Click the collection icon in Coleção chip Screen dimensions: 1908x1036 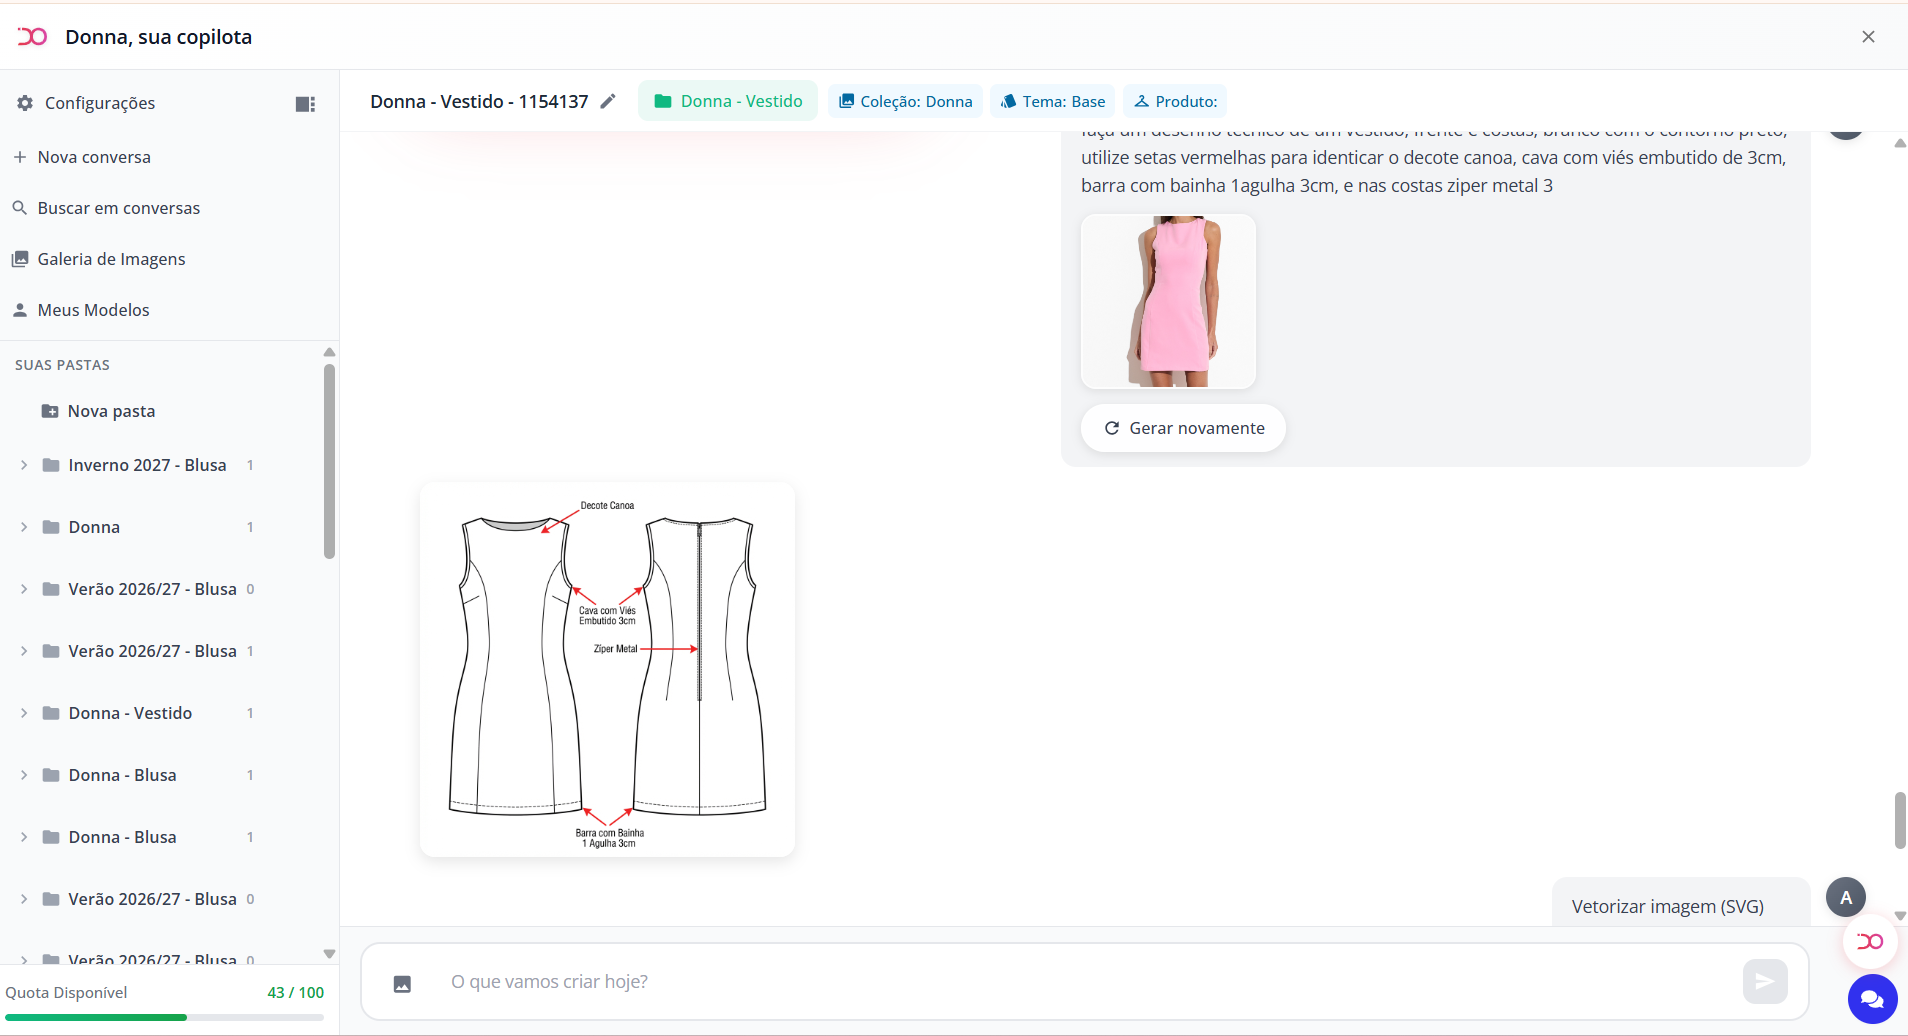pyautogui.click(x=846, y=101)
